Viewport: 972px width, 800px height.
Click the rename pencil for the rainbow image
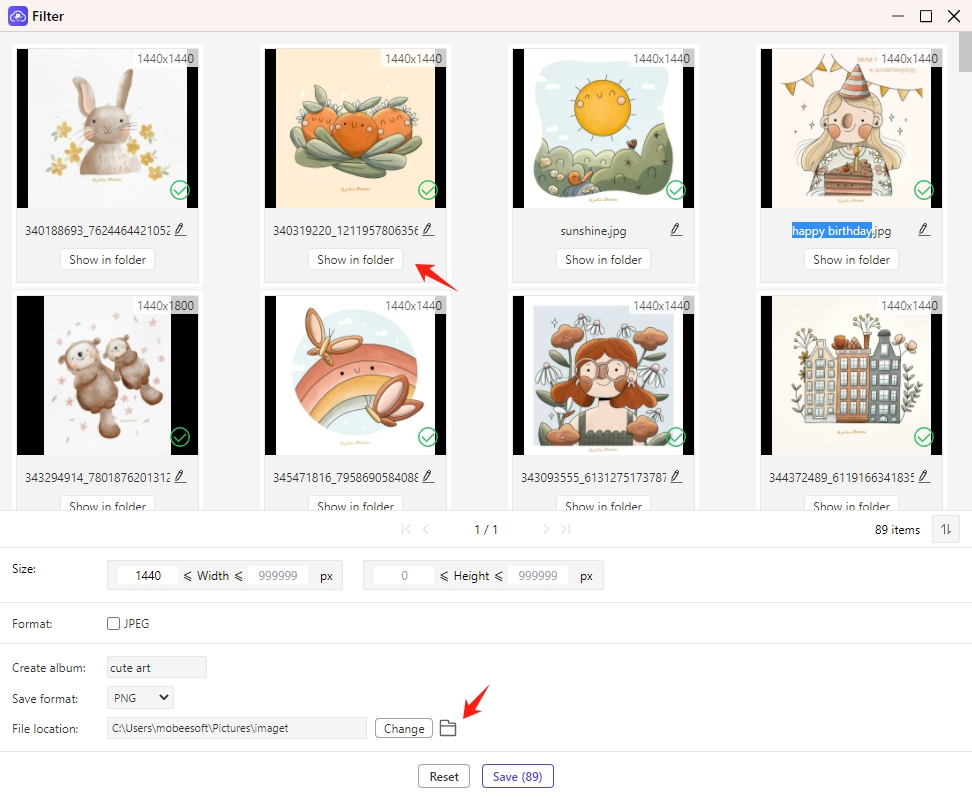(x=428, y=477)
